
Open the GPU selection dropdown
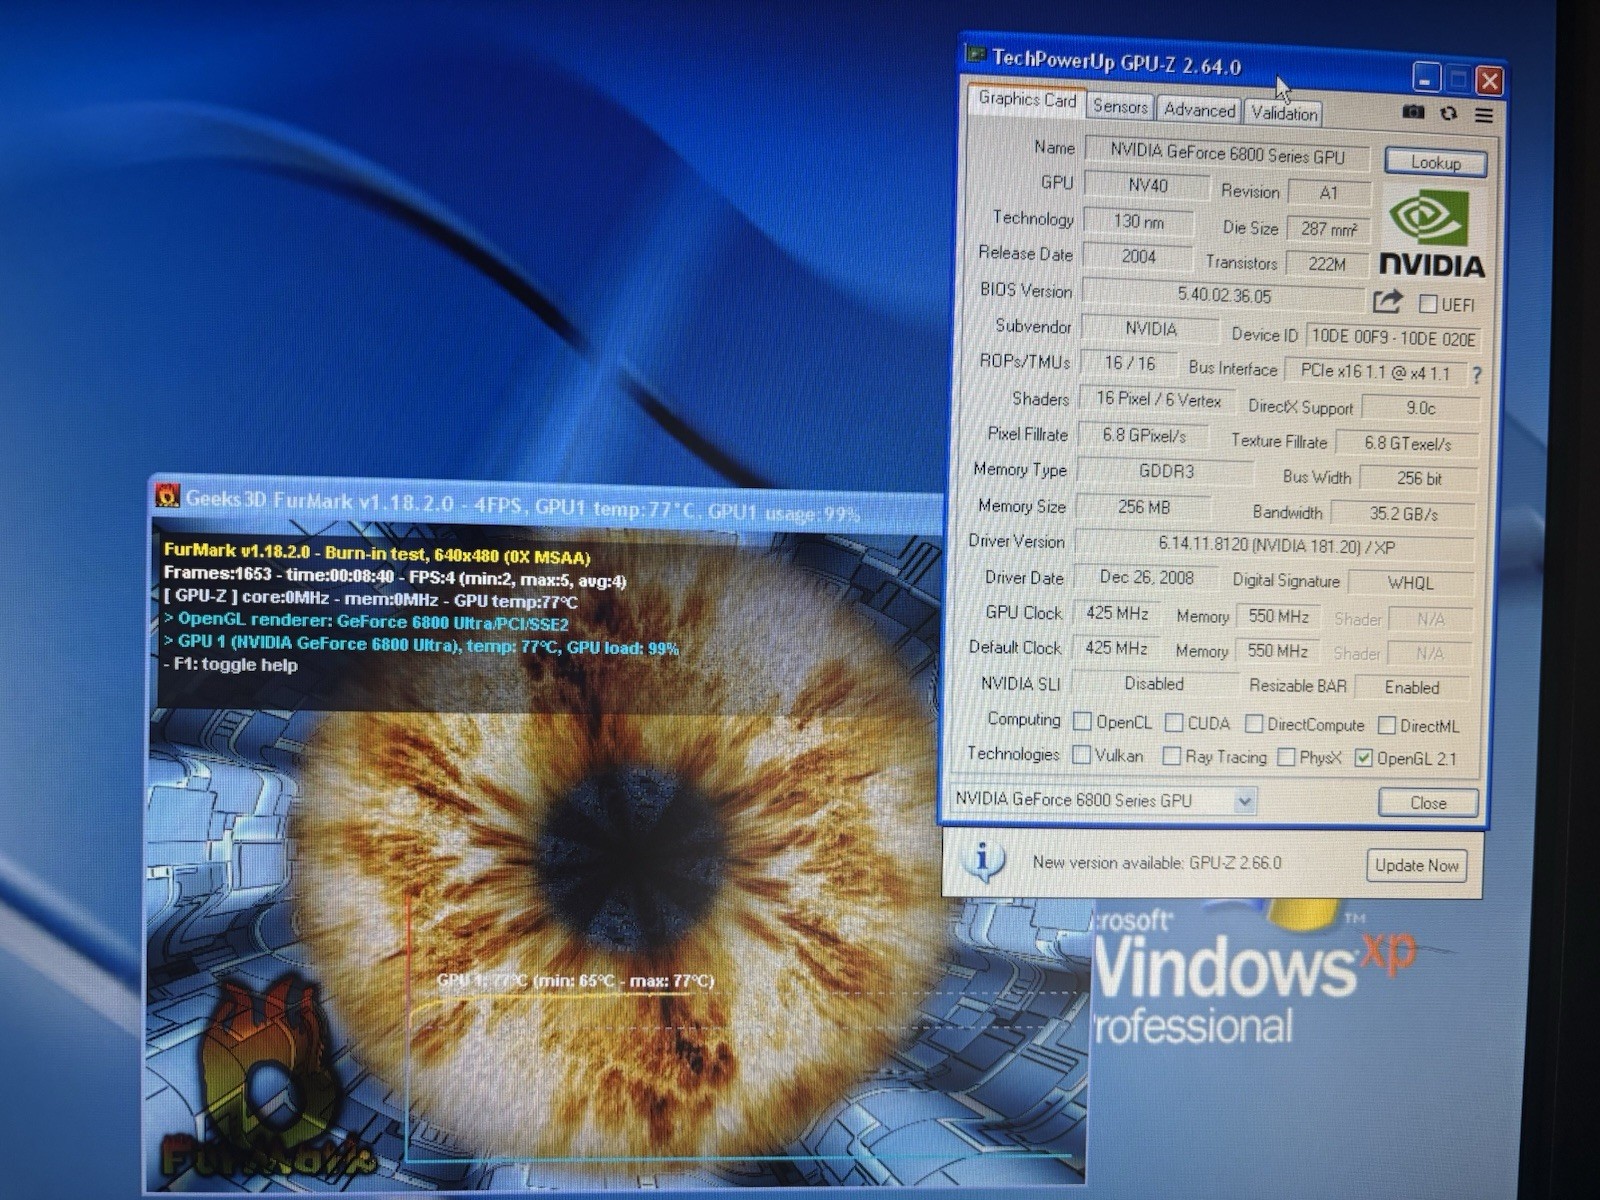(x=1244, y=800)
